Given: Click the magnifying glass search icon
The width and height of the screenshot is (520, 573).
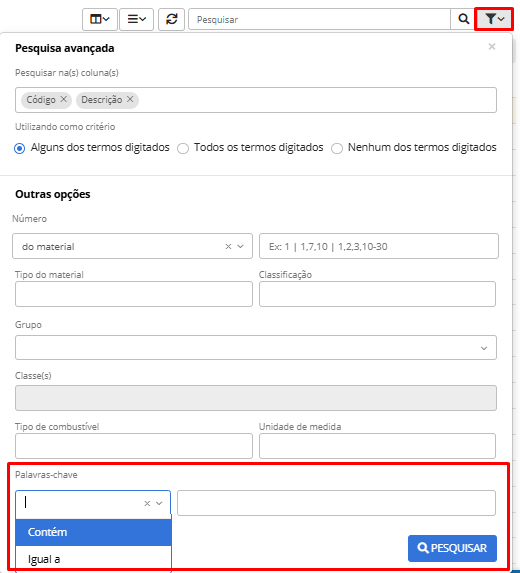Looking at the screenshot, I should coord(463,19).
